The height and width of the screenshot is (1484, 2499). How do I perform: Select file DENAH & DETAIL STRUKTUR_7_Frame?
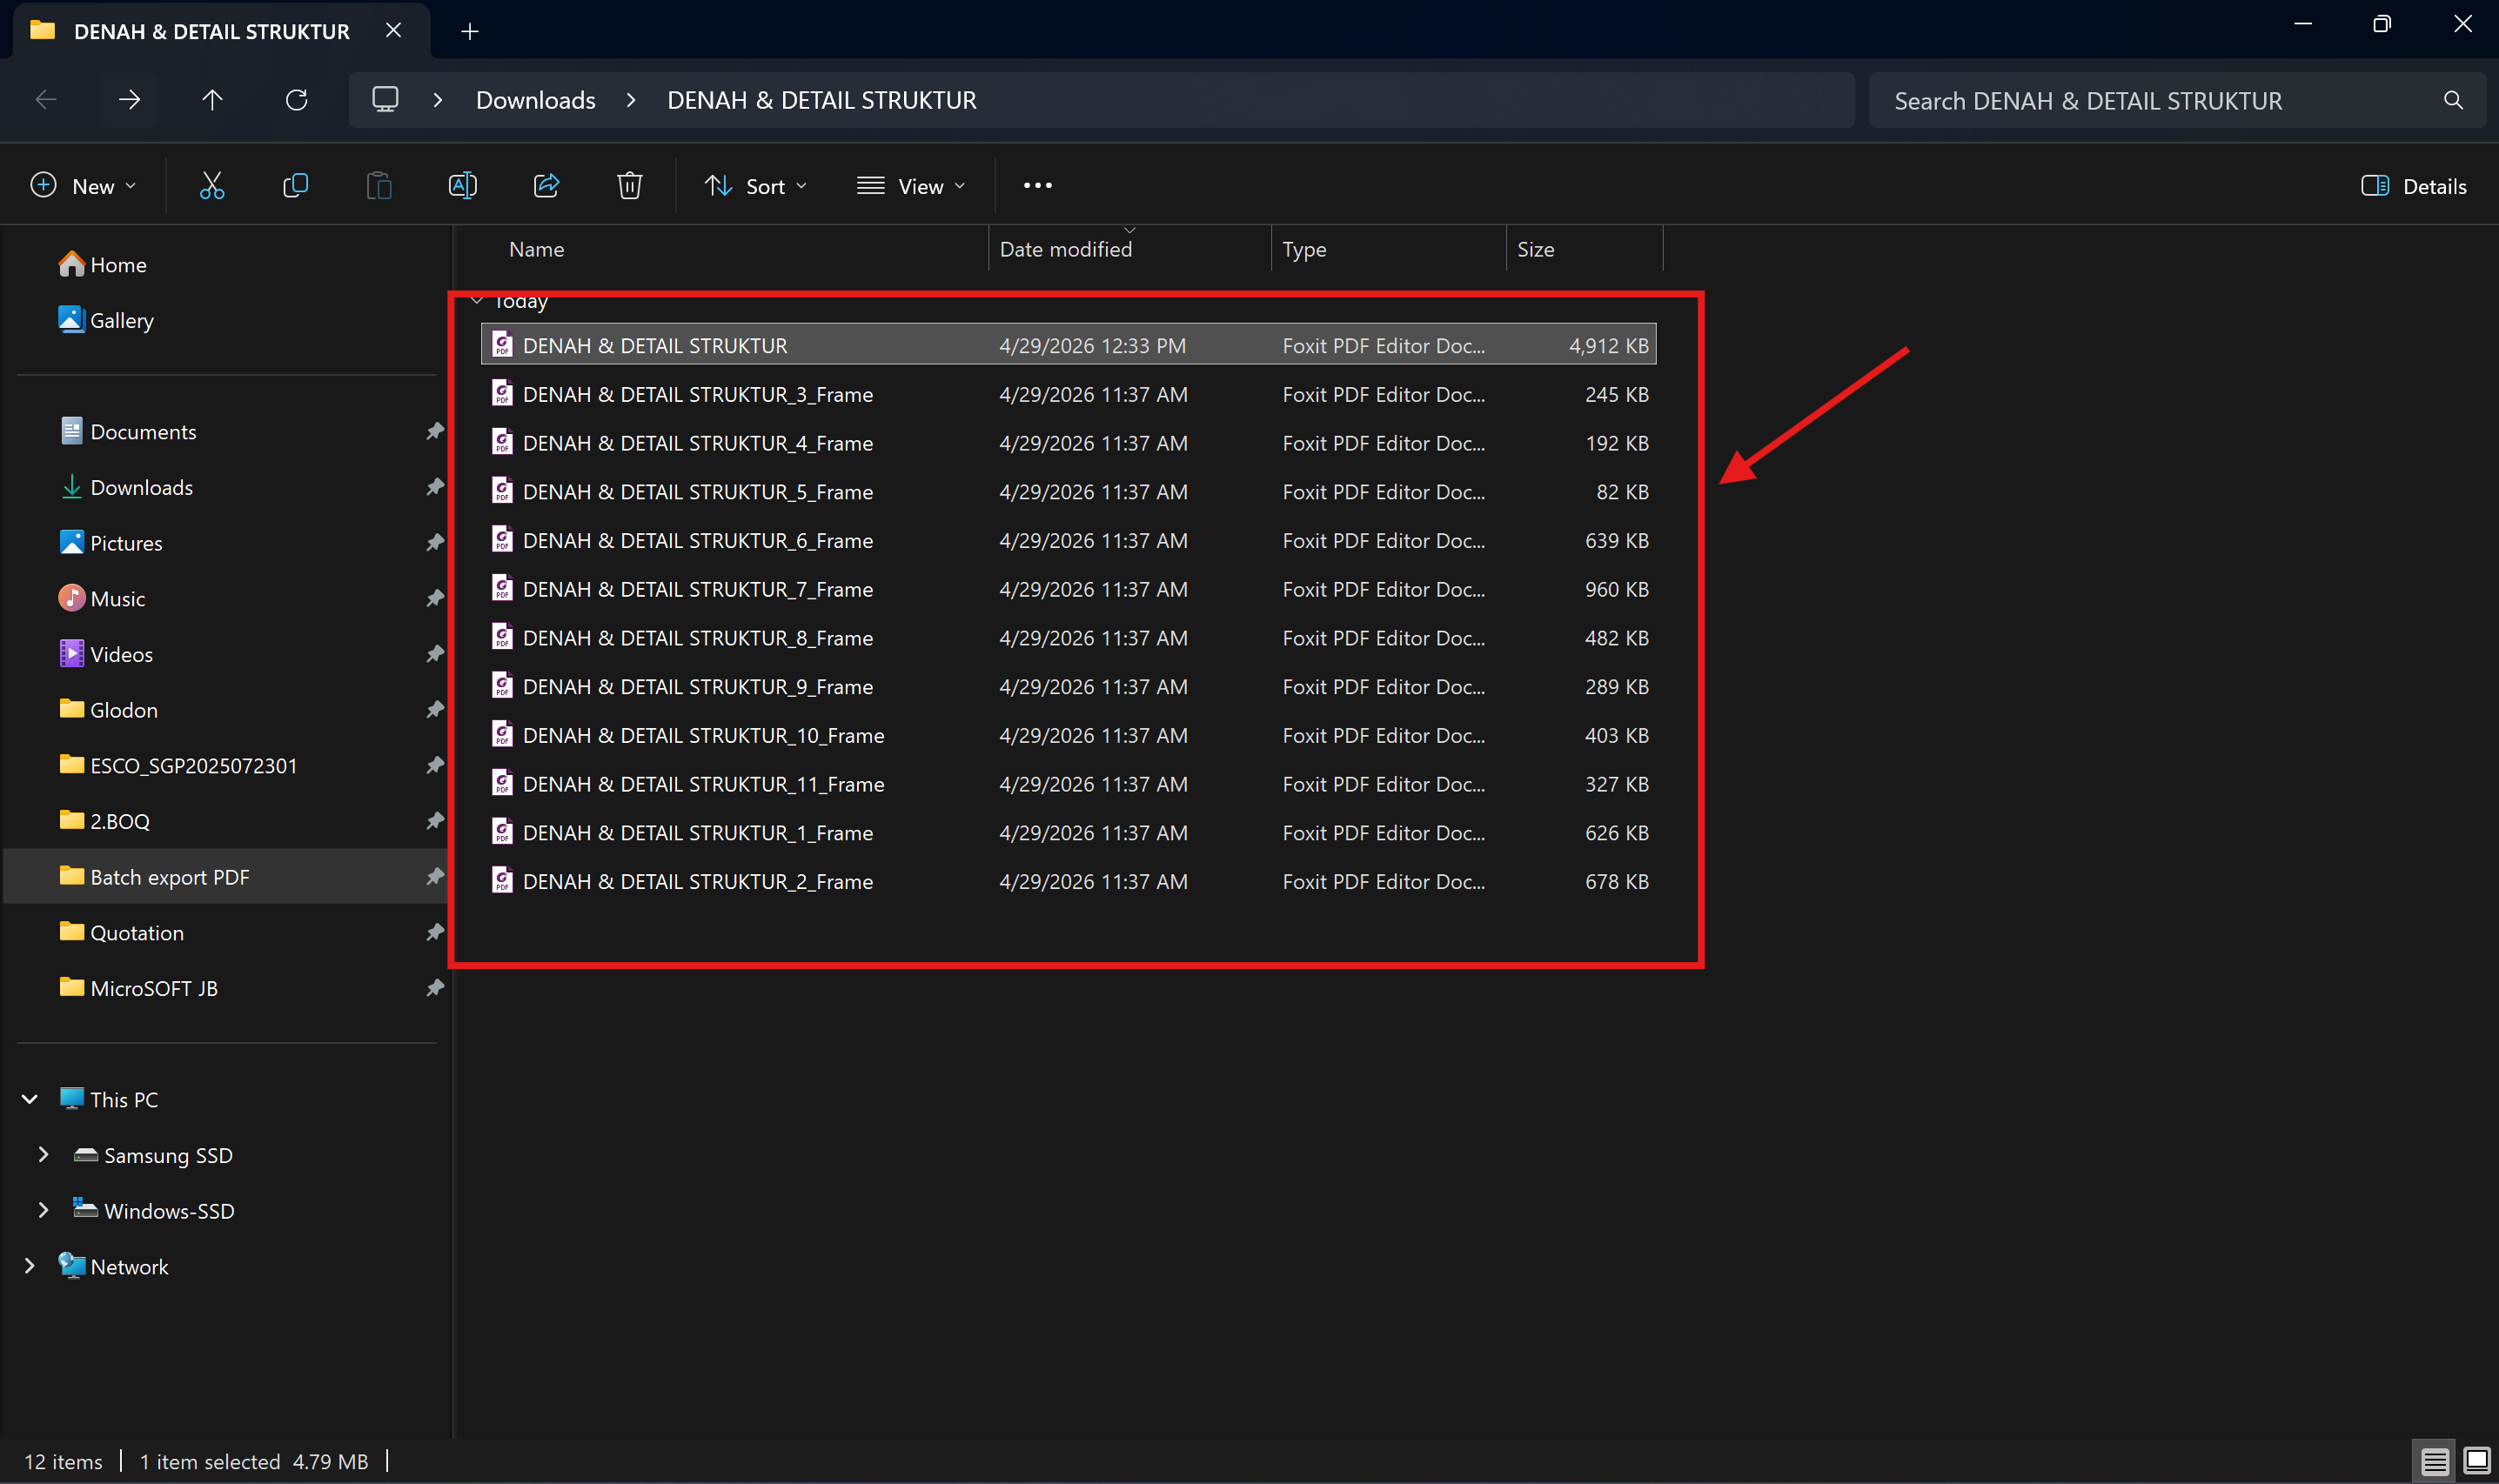[1068, 590]
